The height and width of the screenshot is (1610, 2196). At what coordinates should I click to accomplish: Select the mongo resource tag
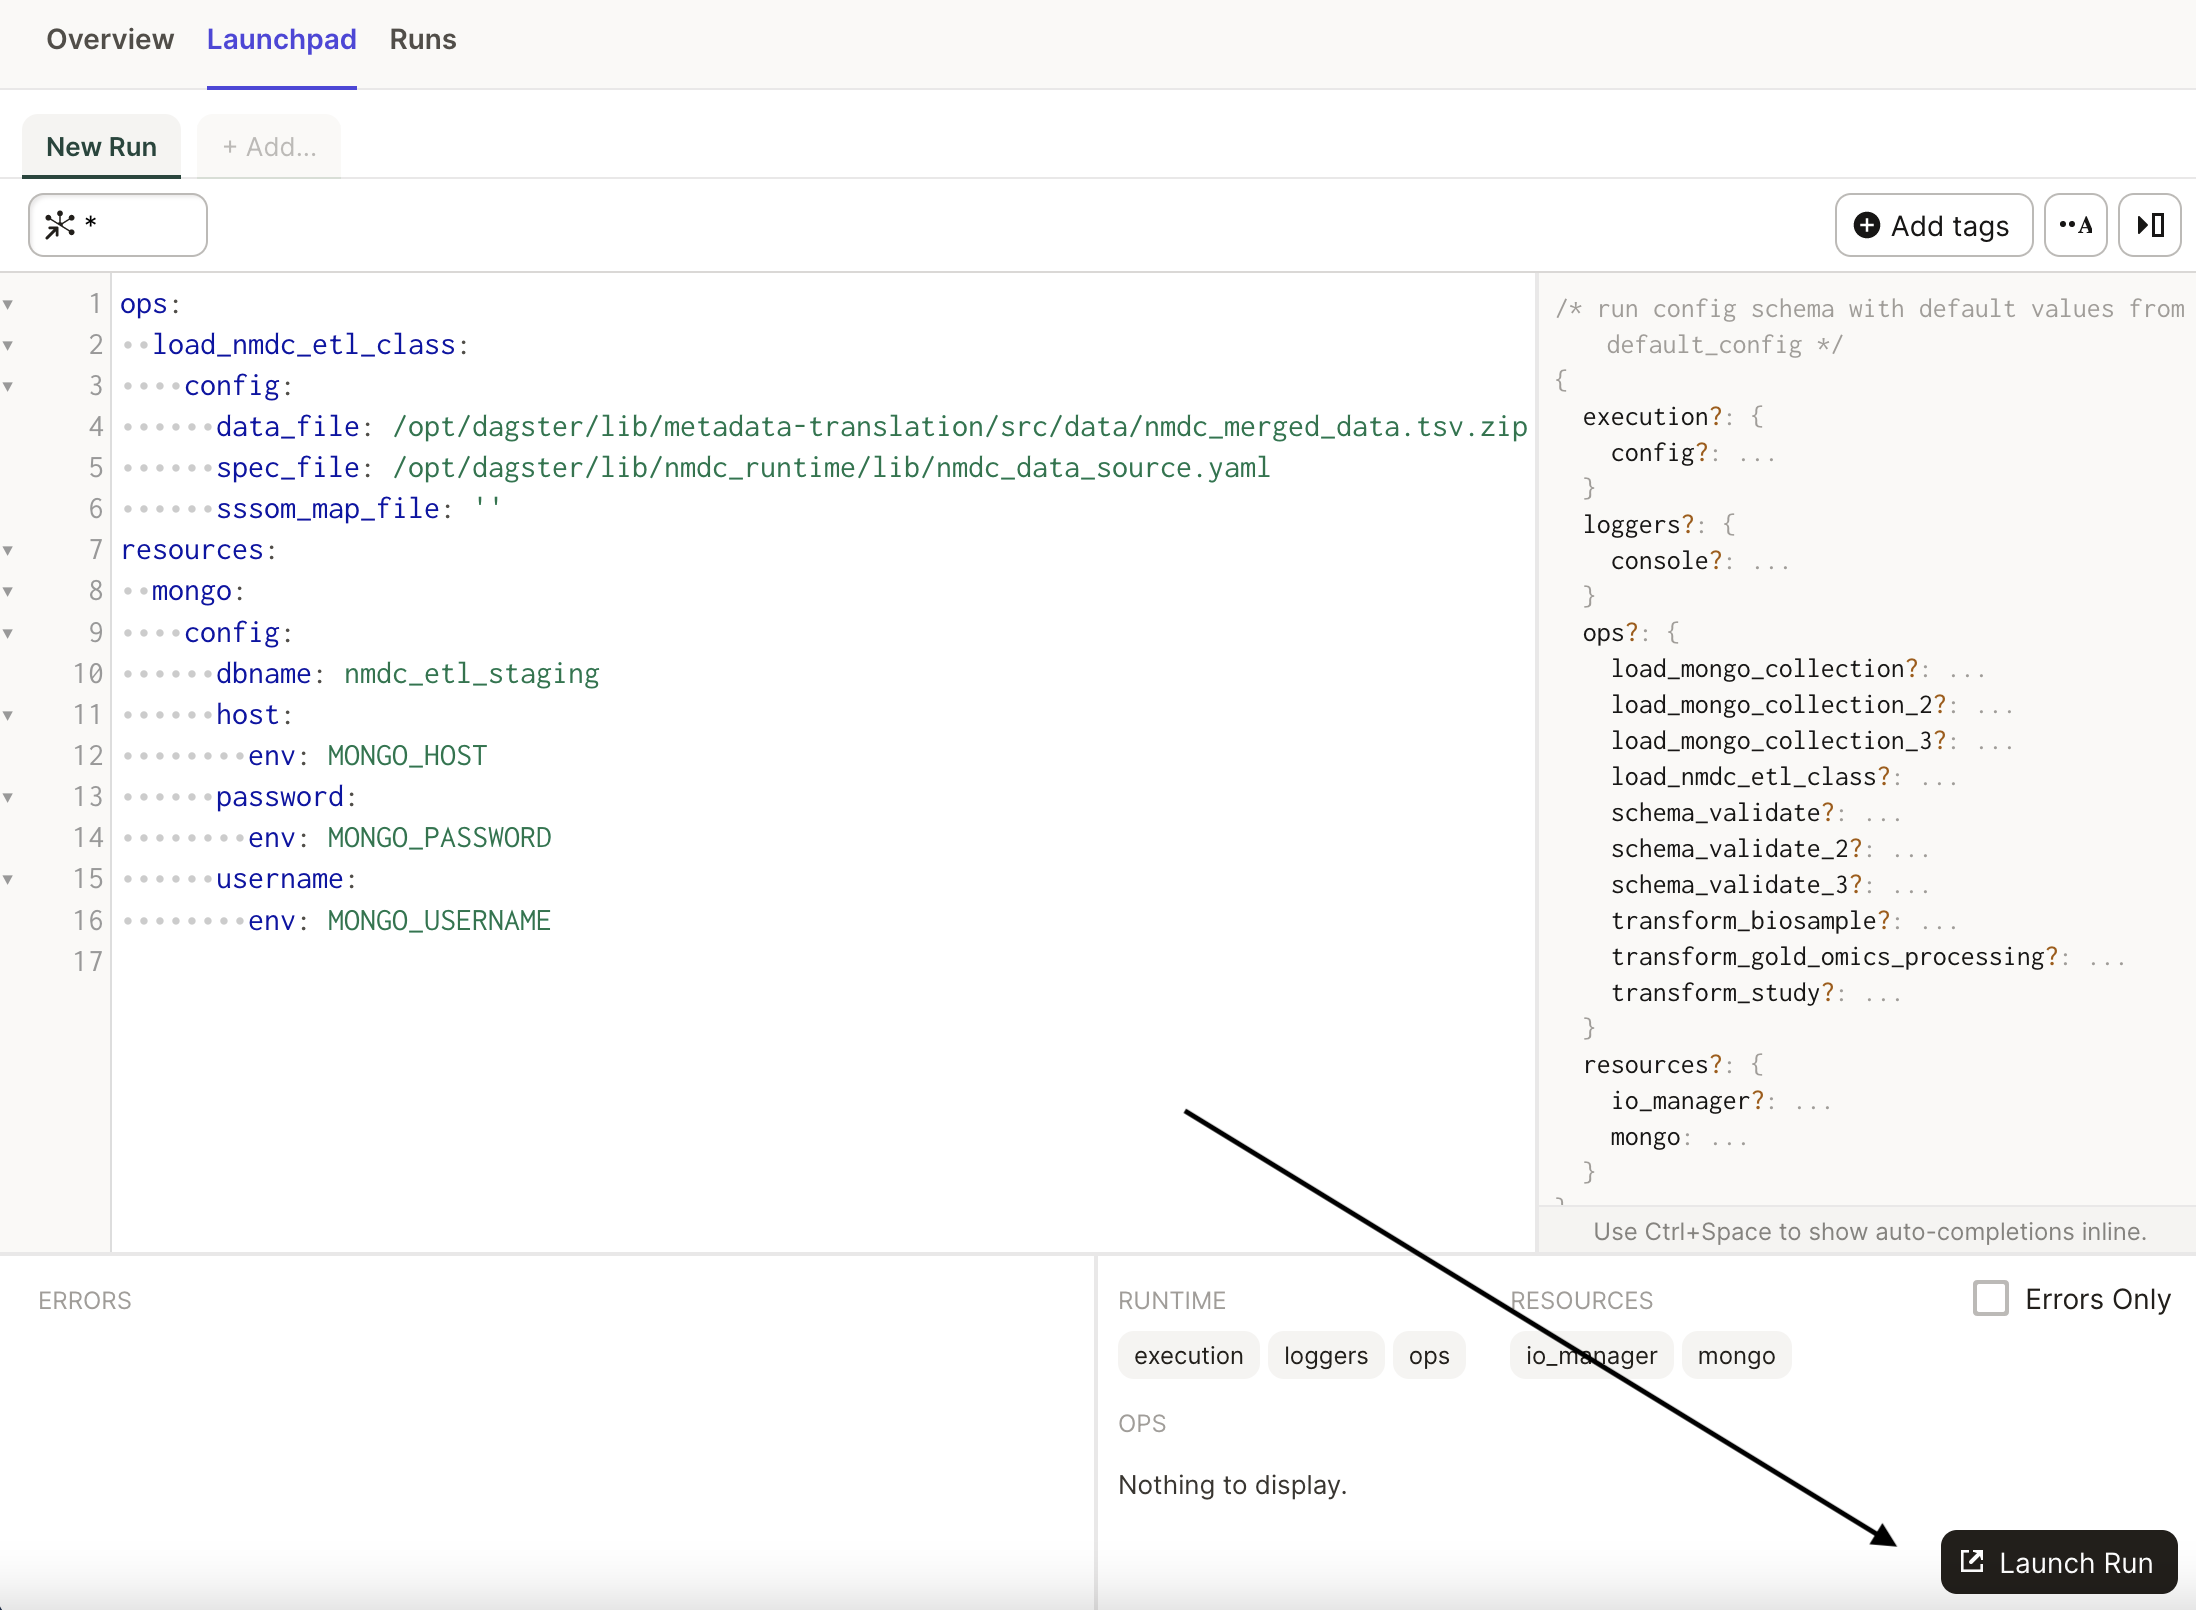[x=1736, y=1354]
